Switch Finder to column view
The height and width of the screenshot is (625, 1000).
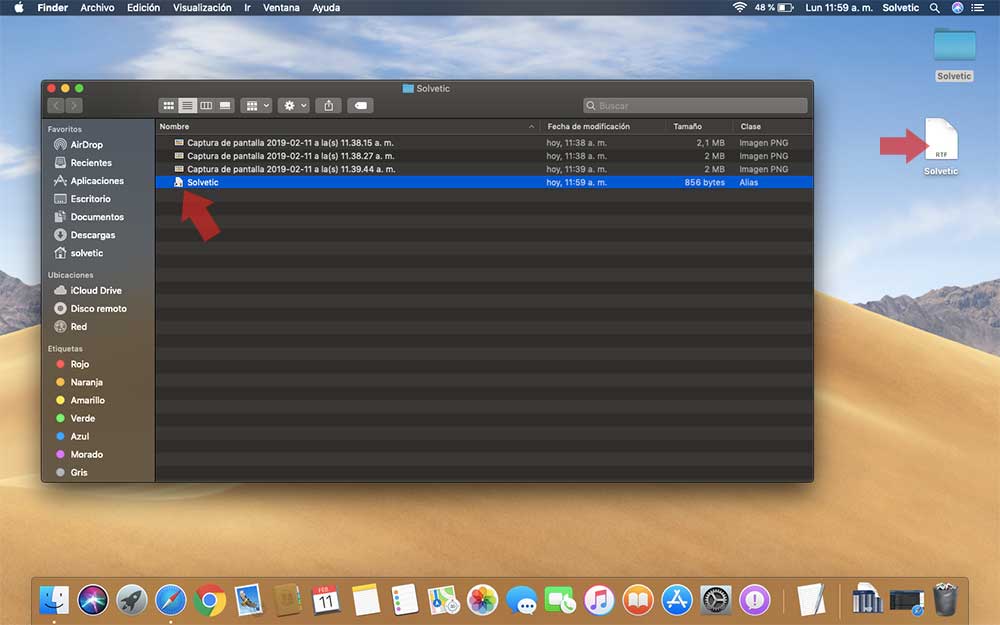pos(206,106)
